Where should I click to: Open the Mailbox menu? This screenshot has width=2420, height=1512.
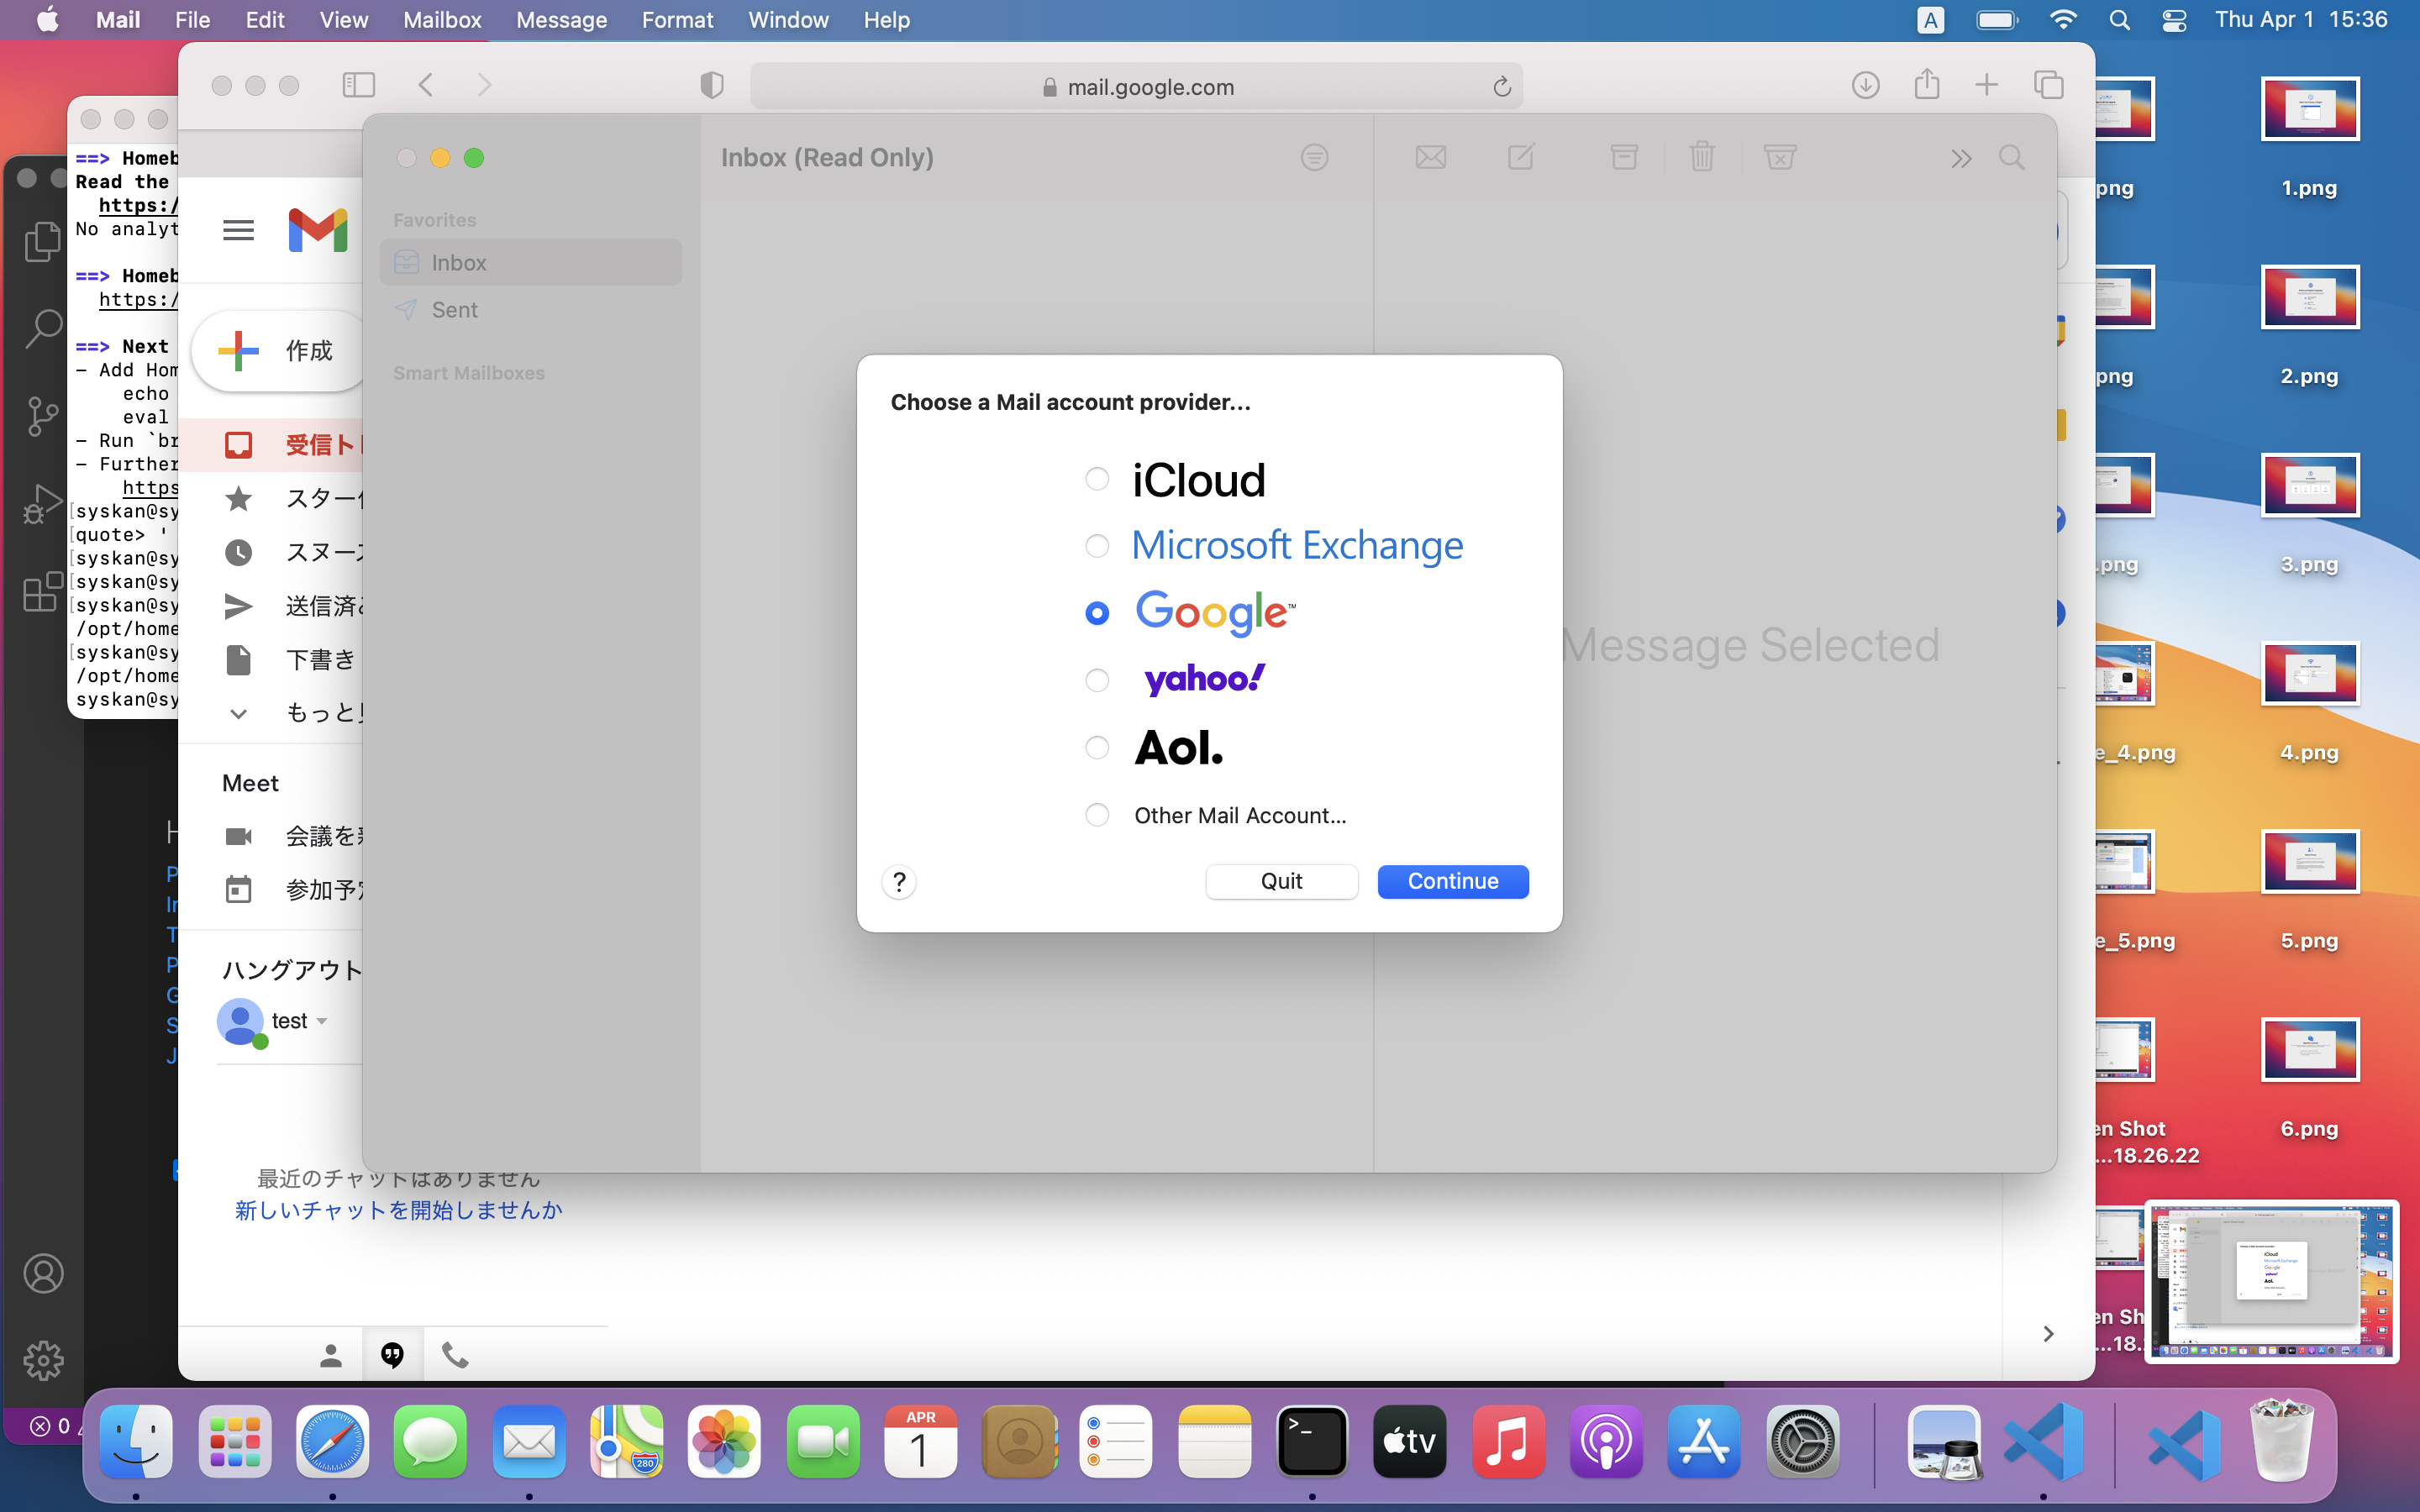pyautogui.click(x=442, y=20)
